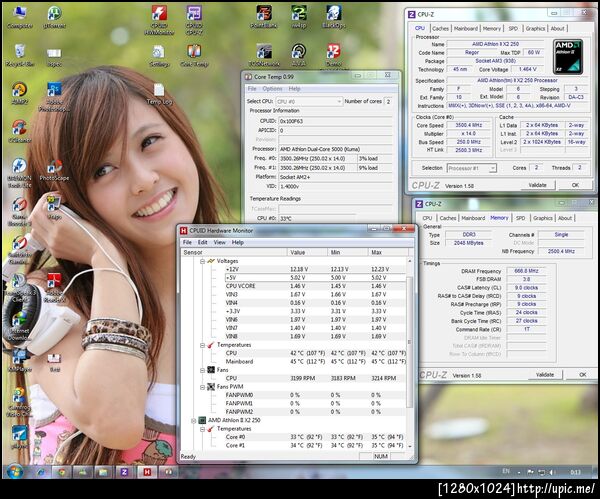Switch to CPU-Z taskbar button
600x499 pixels.
[x=124, y=472]
